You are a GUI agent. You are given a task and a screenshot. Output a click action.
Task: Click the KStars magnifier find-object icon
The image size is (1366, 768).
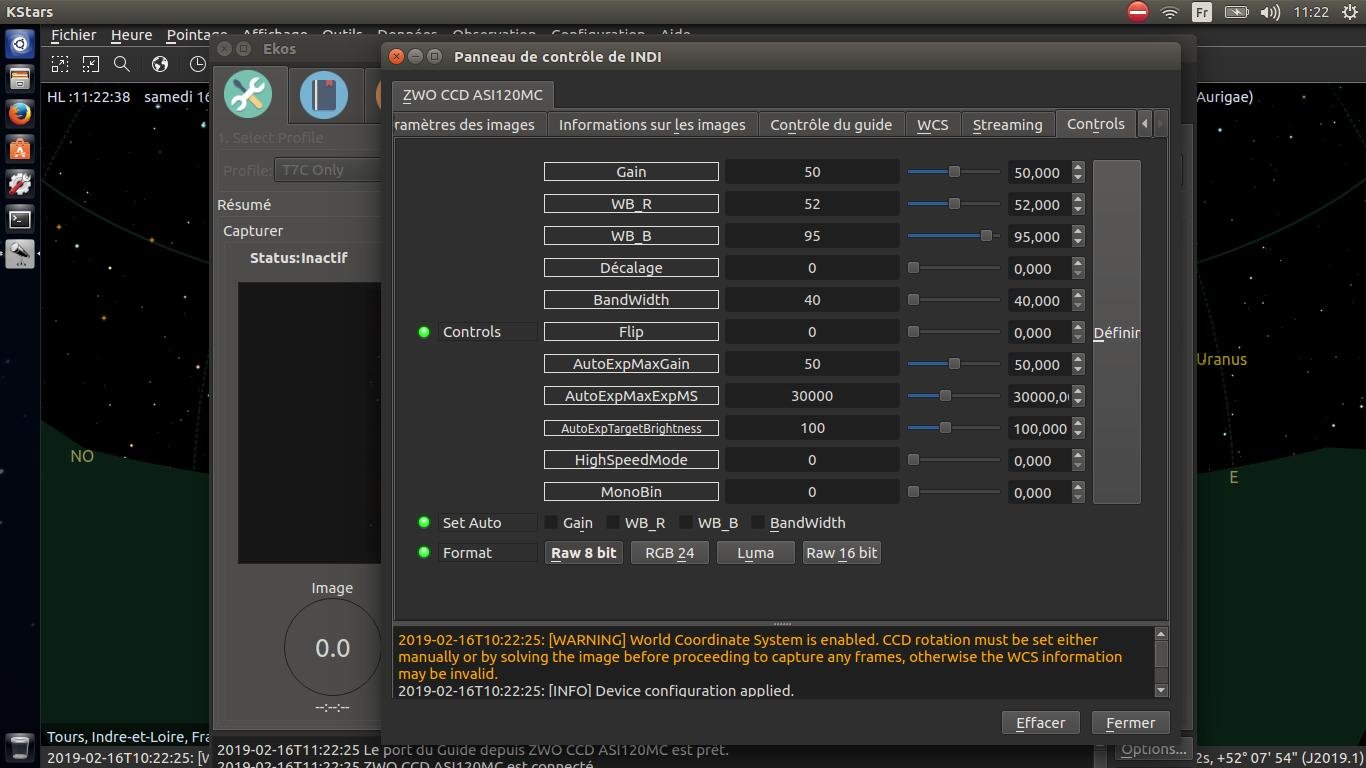pos(122,64)
